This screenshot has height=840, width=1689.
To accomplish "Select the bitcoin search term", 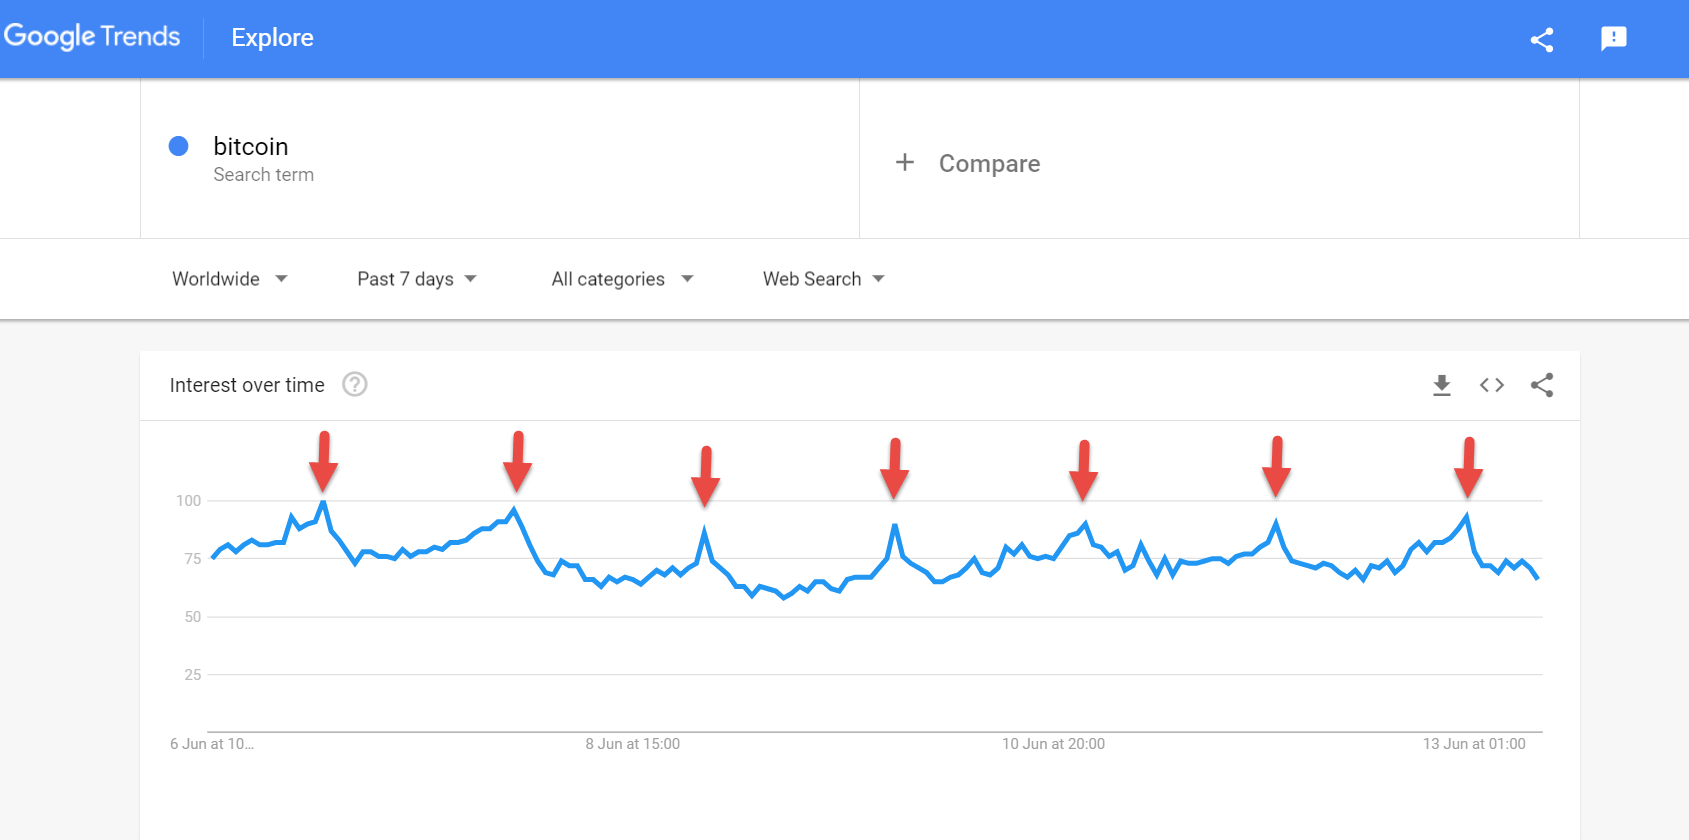I will click(250, 146).
